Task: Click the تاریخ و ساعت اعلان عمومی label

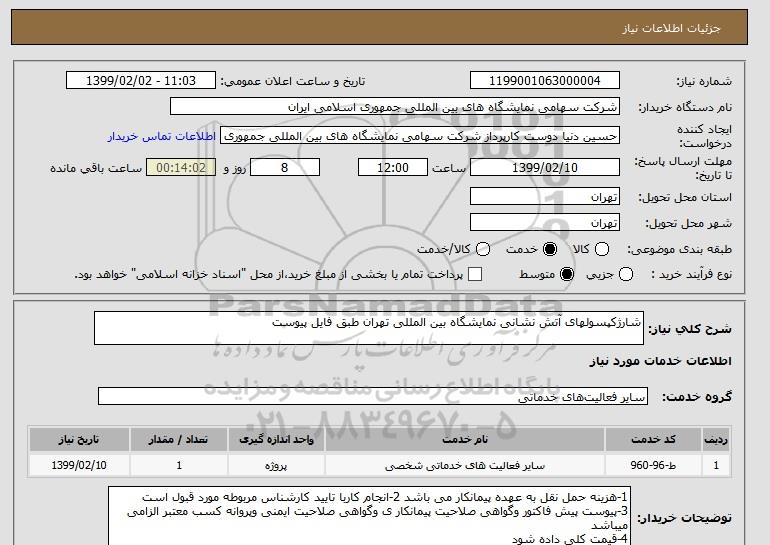Action: tap(293, 81)
